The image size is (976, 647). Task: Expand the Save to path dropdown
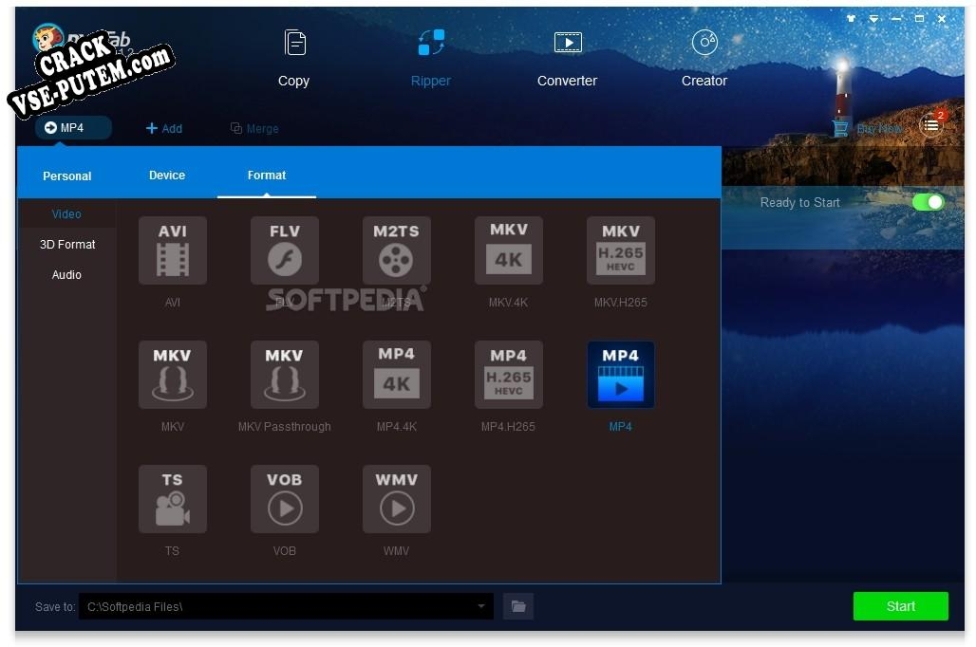pos(481,606)
